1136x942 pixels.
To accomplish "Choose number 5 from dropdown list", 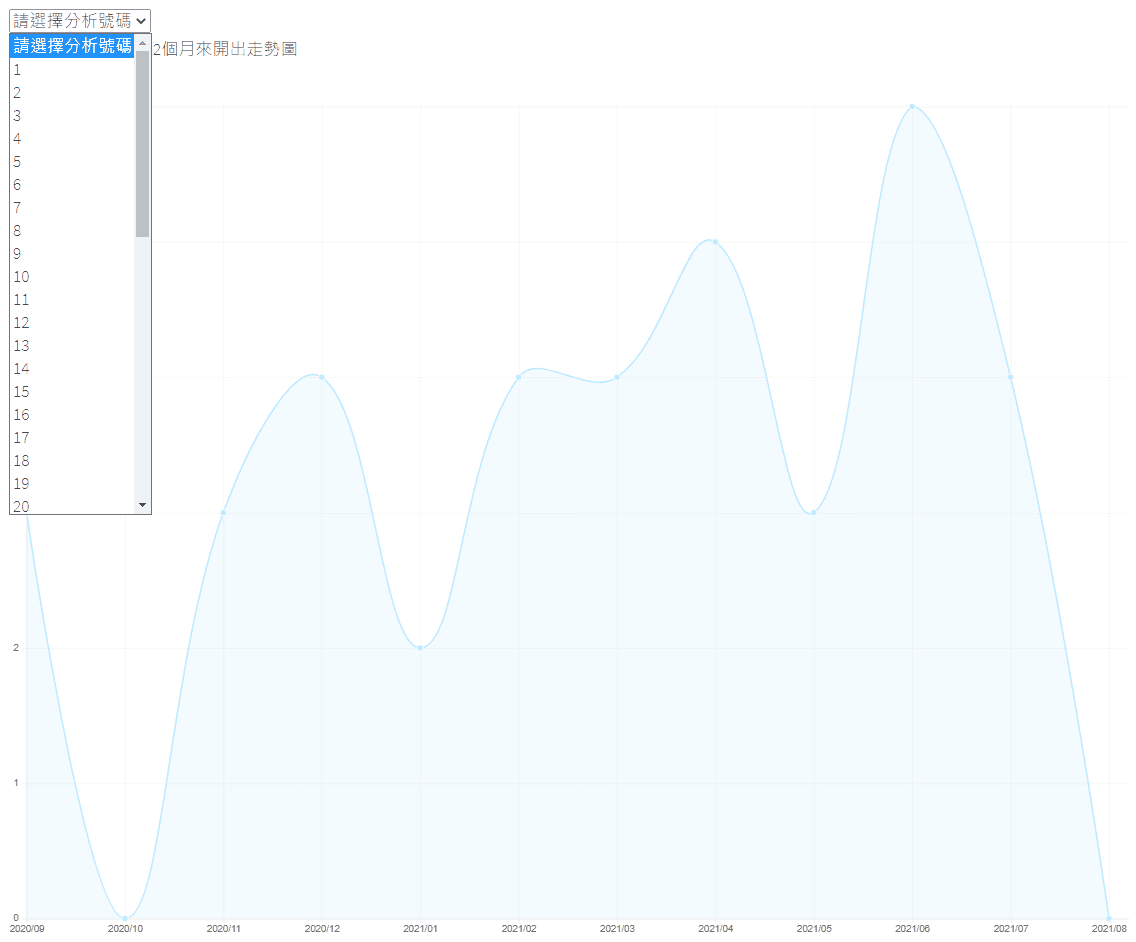I will (72, 162).
